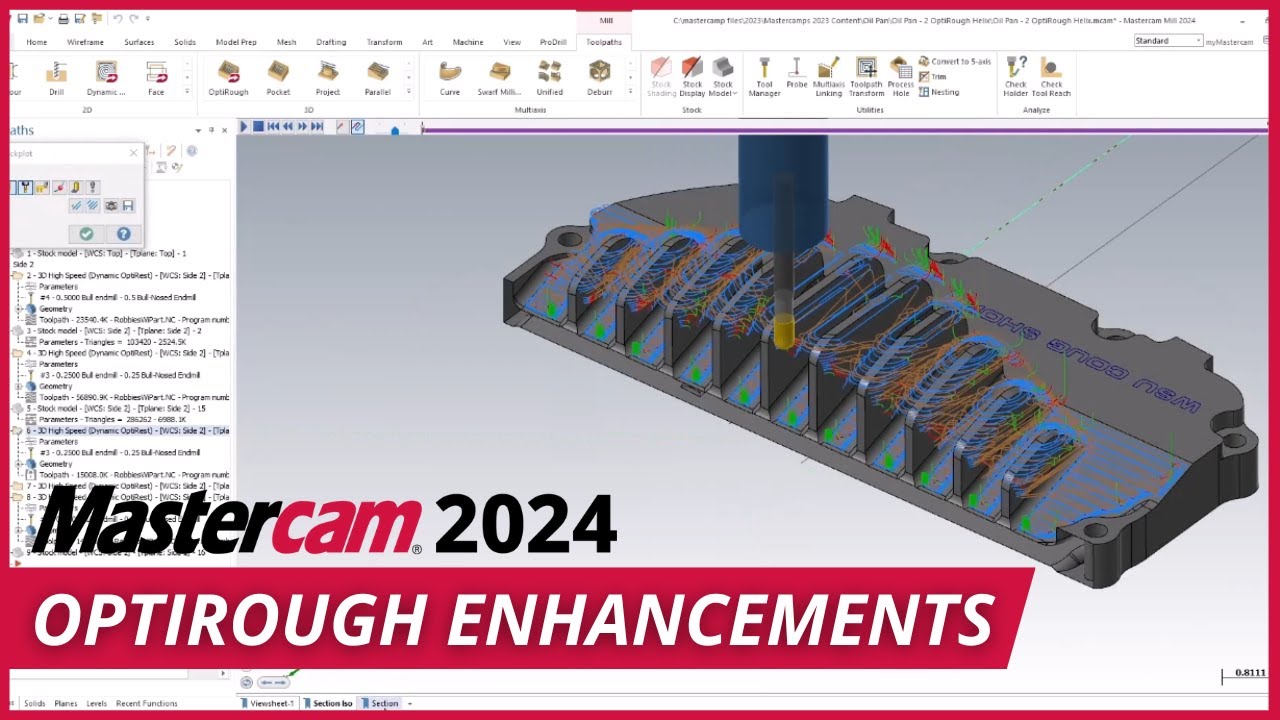Toggle Stock Display
Image resolution: width=1280 pixels, height=720 pixels.
point(692,77)
